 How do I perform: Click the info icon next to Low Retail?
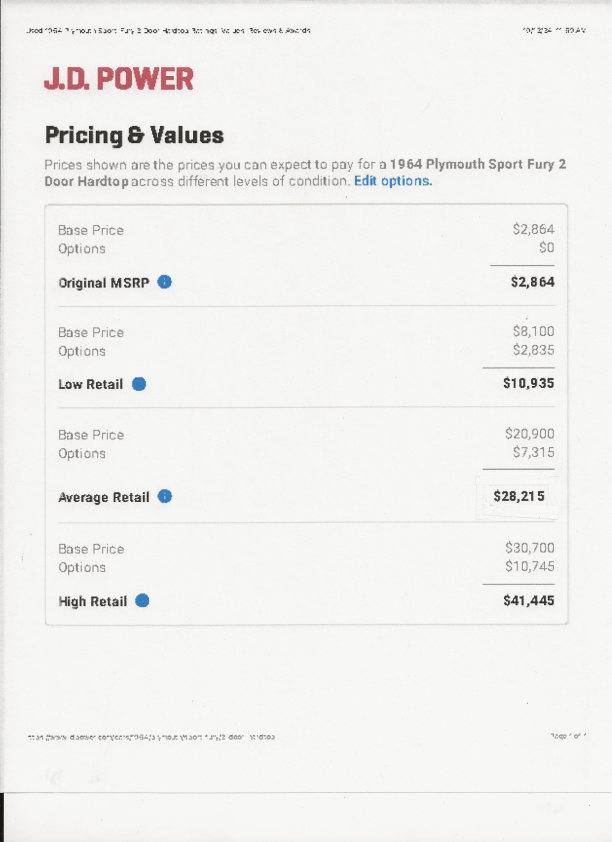click(x=139, y=384)
